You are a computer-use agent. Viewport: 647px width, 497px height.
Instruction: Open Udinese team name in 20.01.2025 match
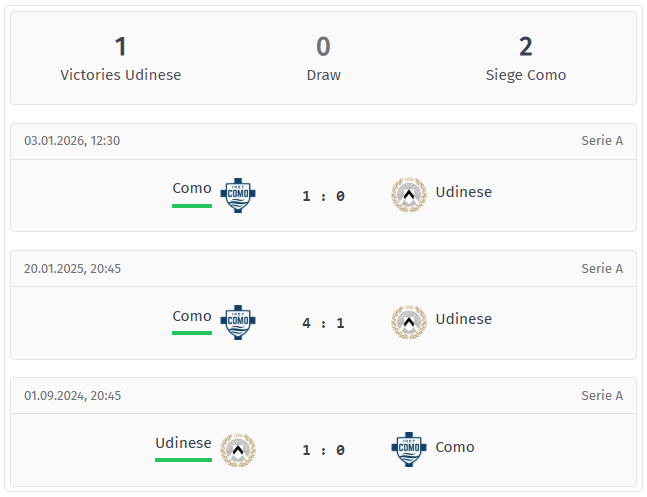[463, 319]
